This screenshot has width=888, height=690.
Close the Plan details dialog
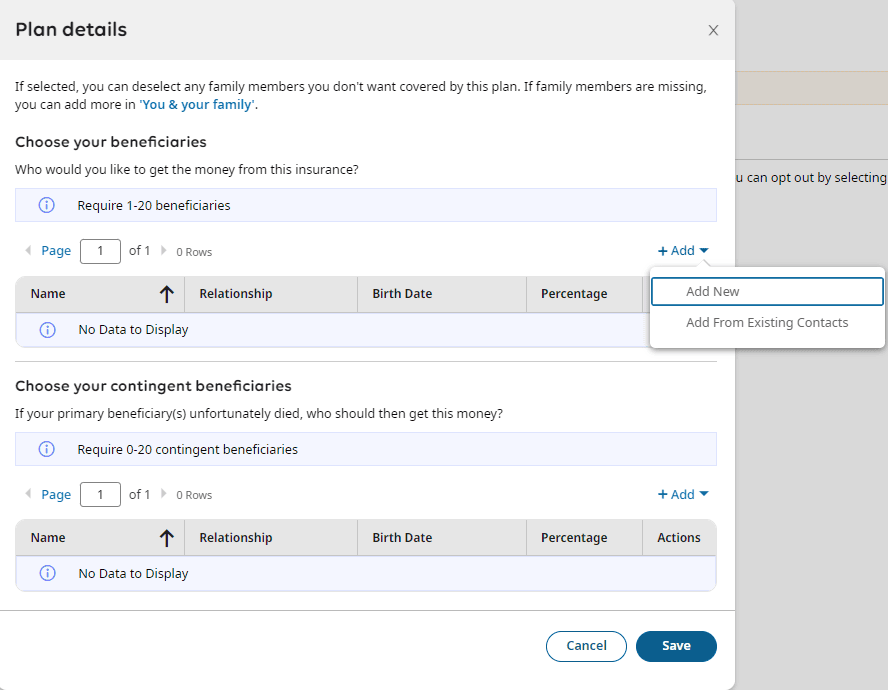click(713, 30)
